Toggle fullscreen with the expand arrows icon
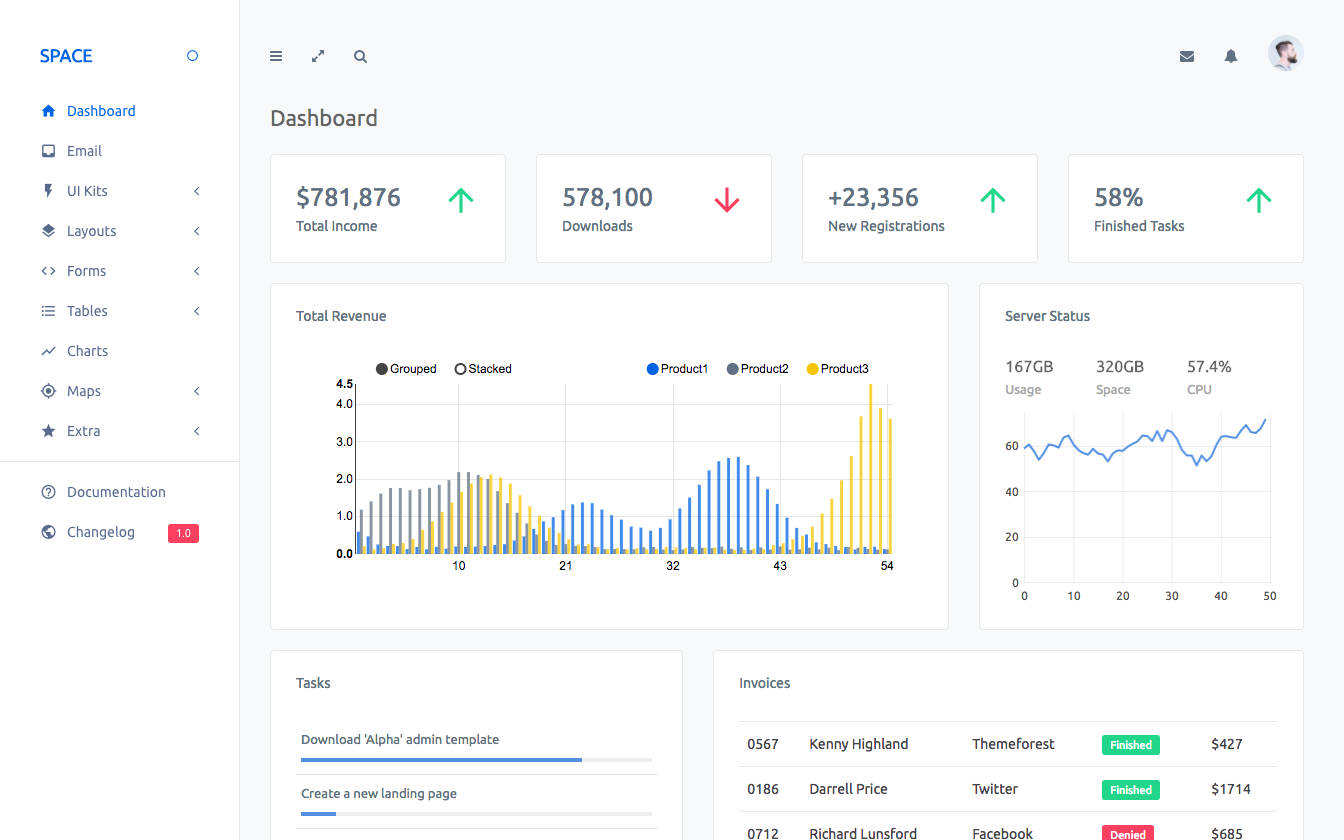This screenshot has width=1344, height=840. [x=318, y=57]
